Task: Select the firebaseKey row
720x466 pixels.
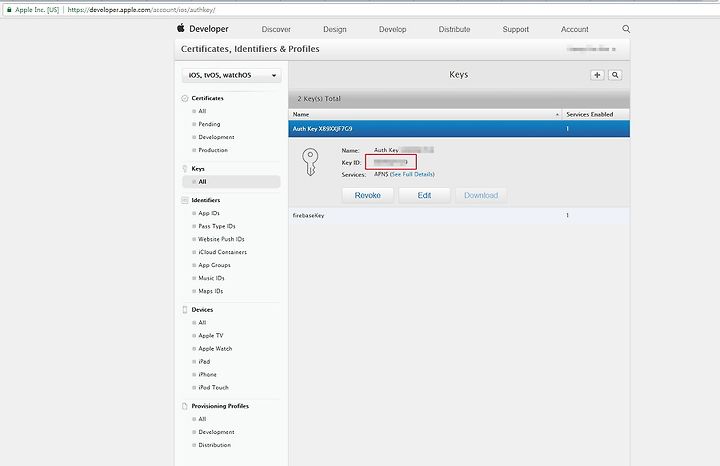Action: [x=459, y=215]
